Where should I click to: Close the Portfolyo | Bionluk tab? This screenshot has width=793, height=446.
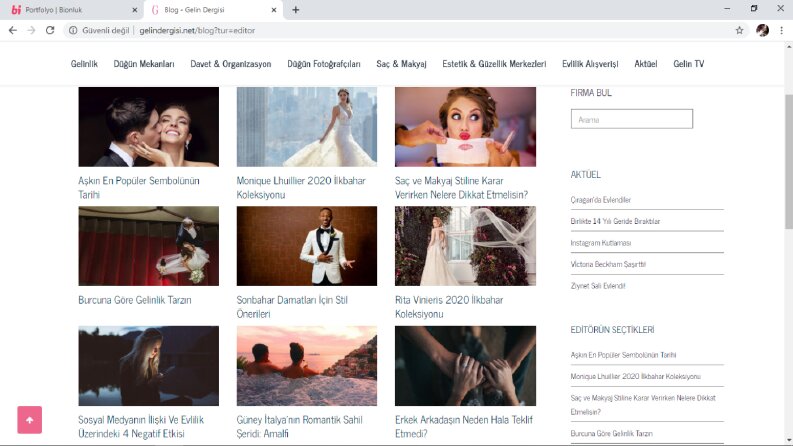click(135, 10)
